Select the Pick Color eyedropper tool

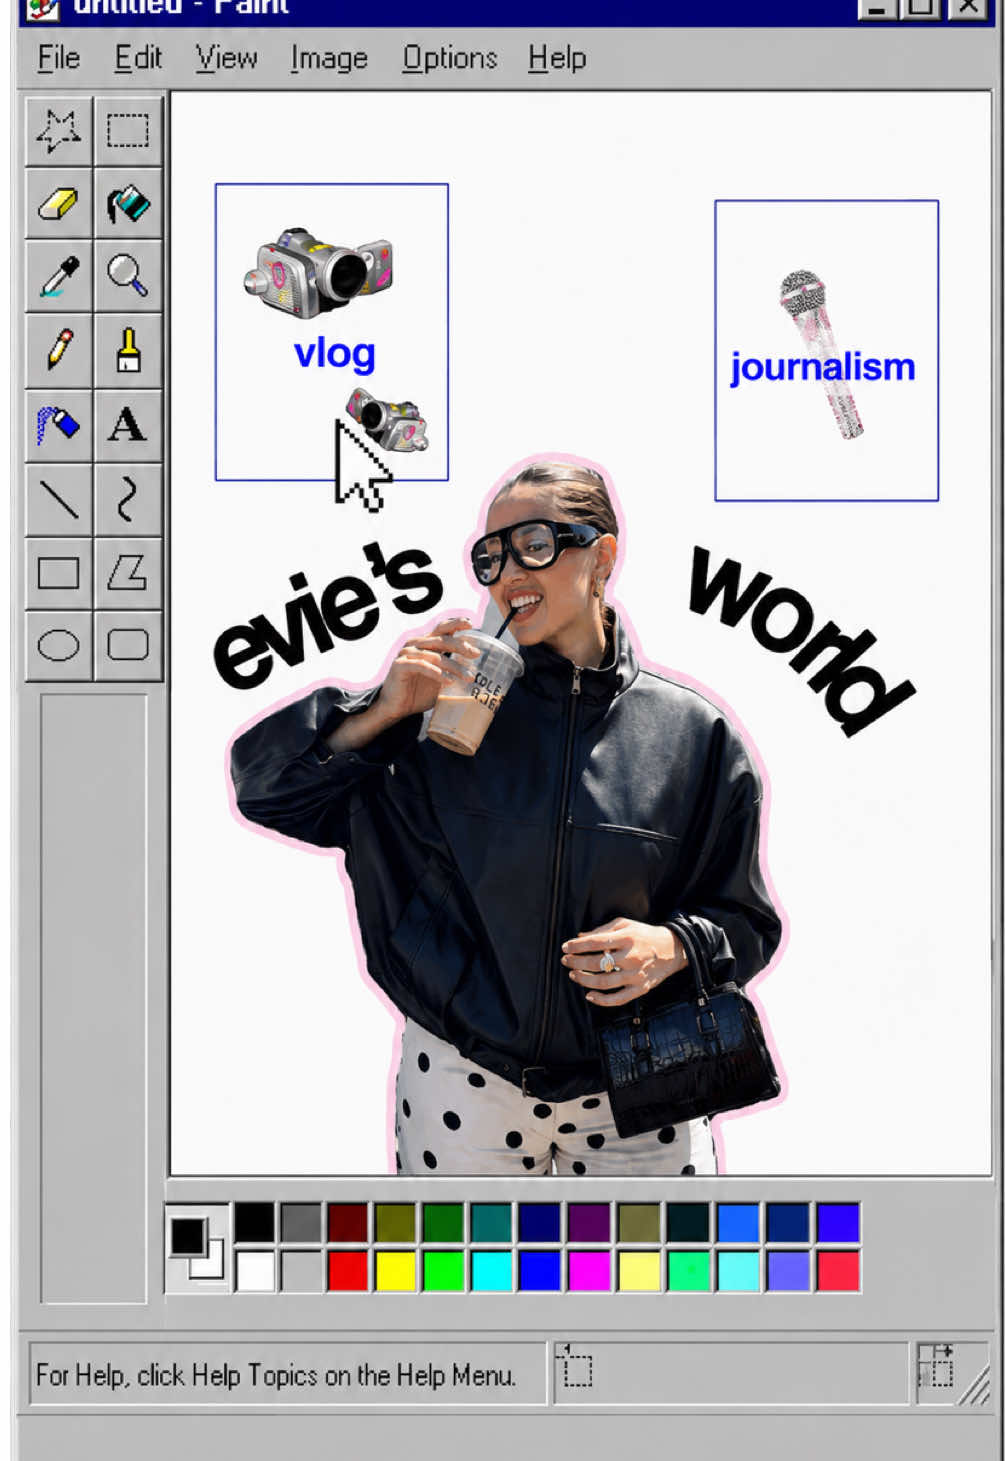point(59,276)
